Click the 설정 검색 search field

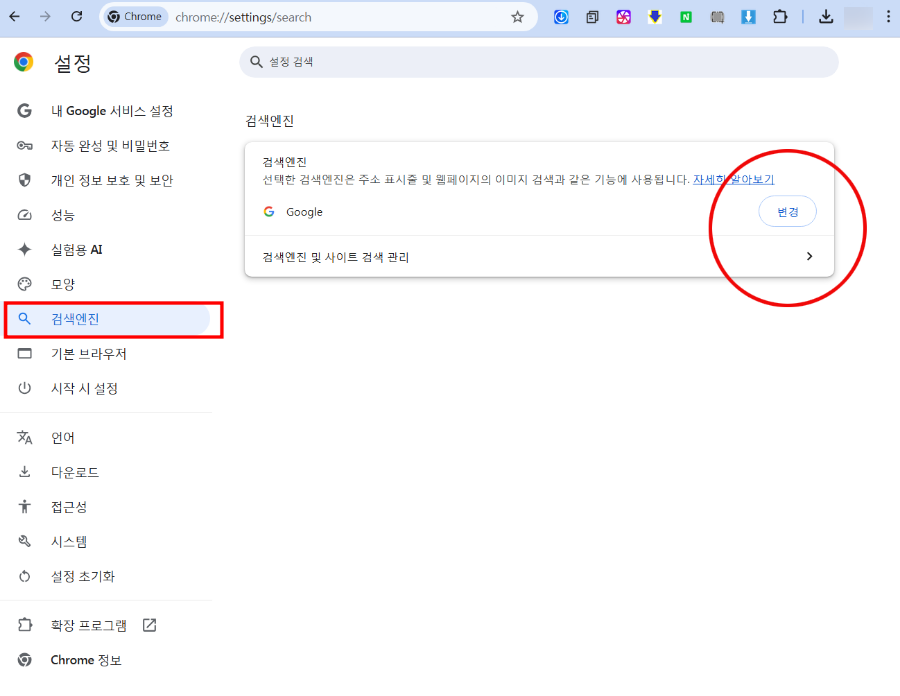[540, 62]
